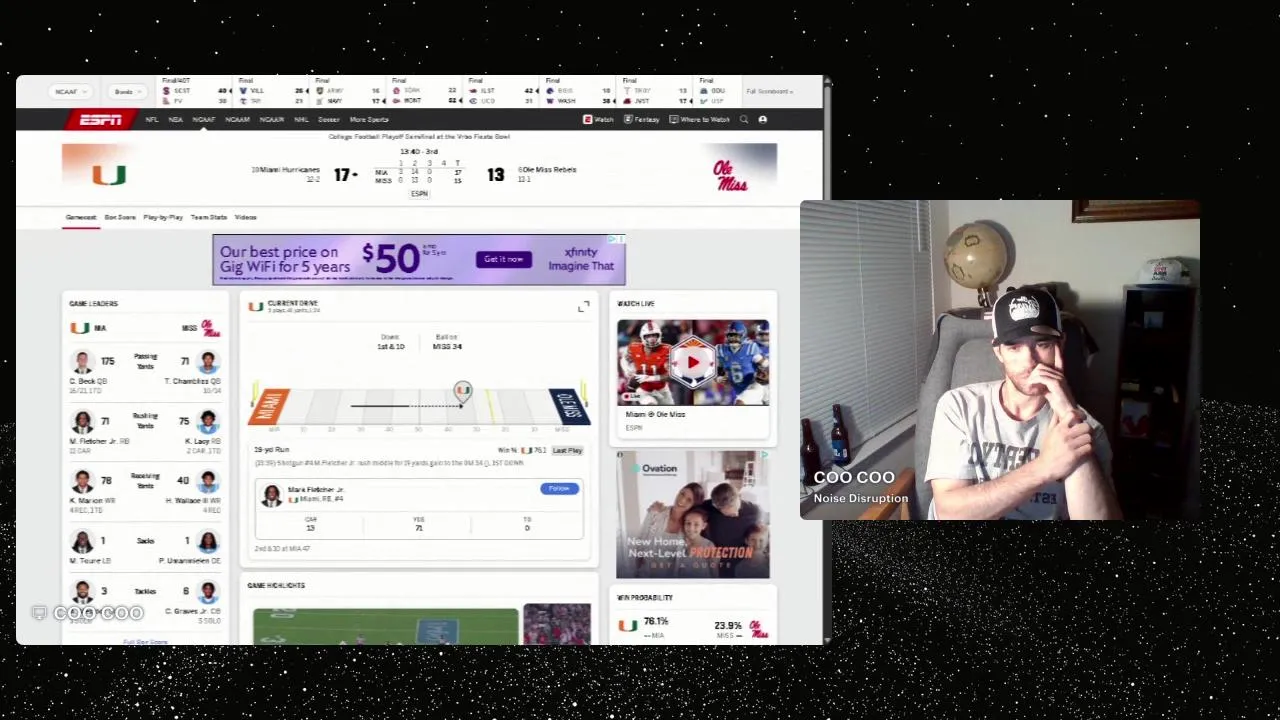Screen dimensions: 1280x720
Task: Click T. Chambliss player headshot
Action: 208,362
